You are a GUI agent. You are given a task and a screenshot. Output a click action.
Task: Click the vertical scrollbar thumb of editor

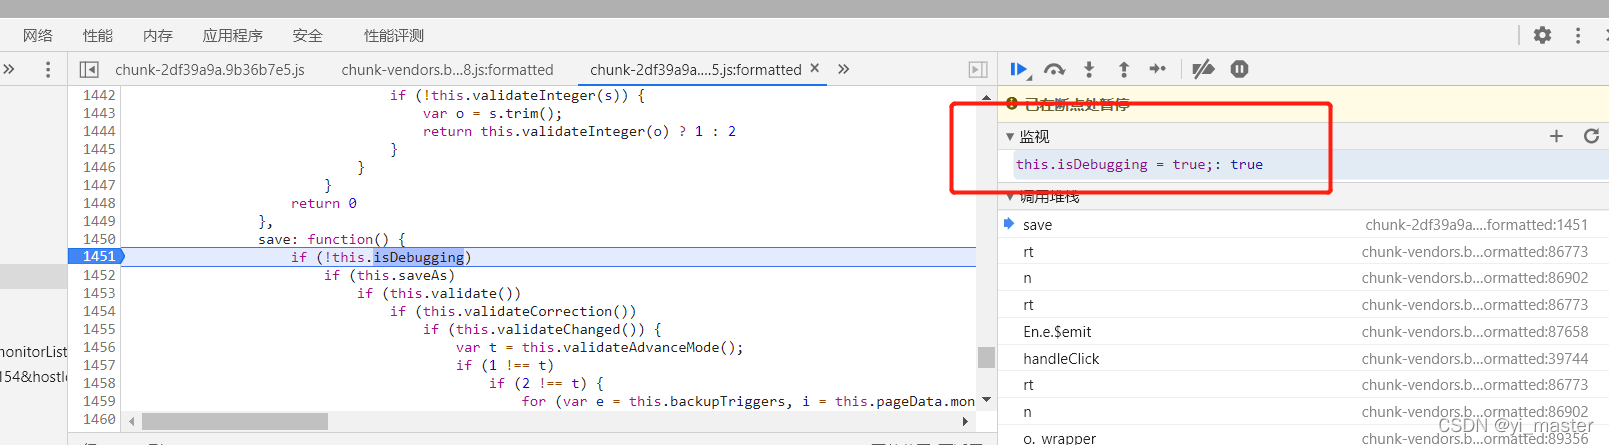tap(986, 357)
